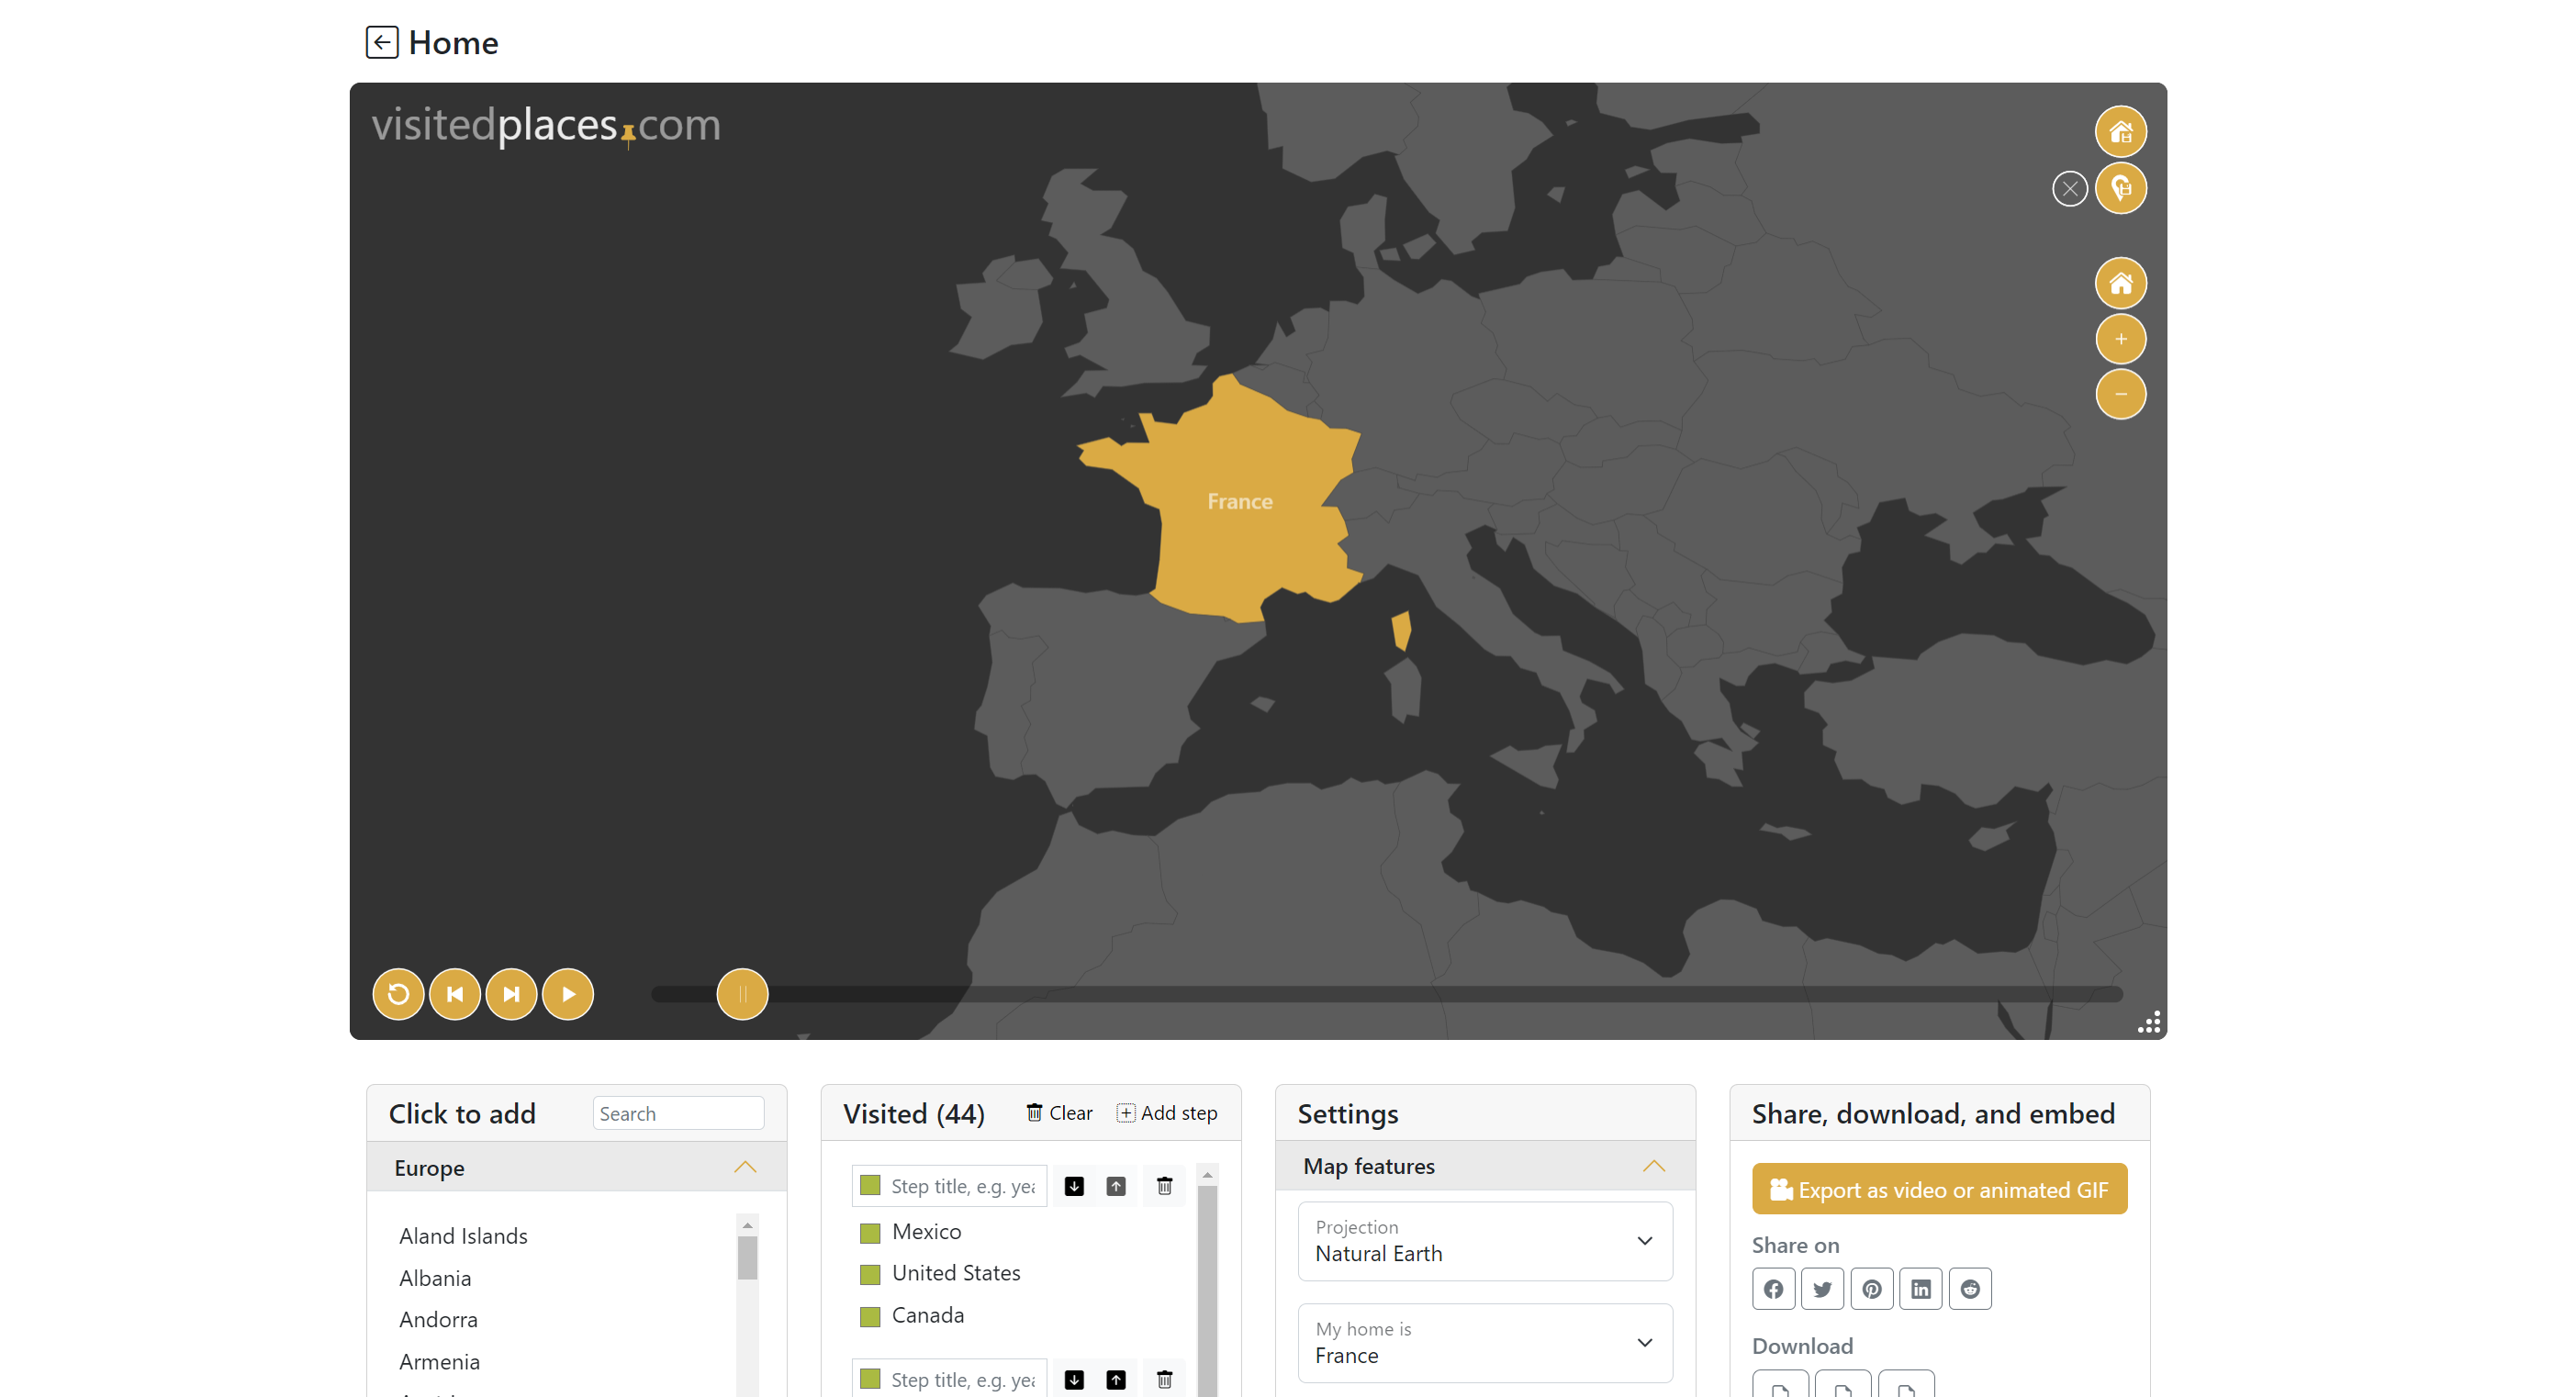Image resolution: width=2576 pixels, height=1397 pixels.
Task: Click the Search countries field
Action: tap(678, 1113)
